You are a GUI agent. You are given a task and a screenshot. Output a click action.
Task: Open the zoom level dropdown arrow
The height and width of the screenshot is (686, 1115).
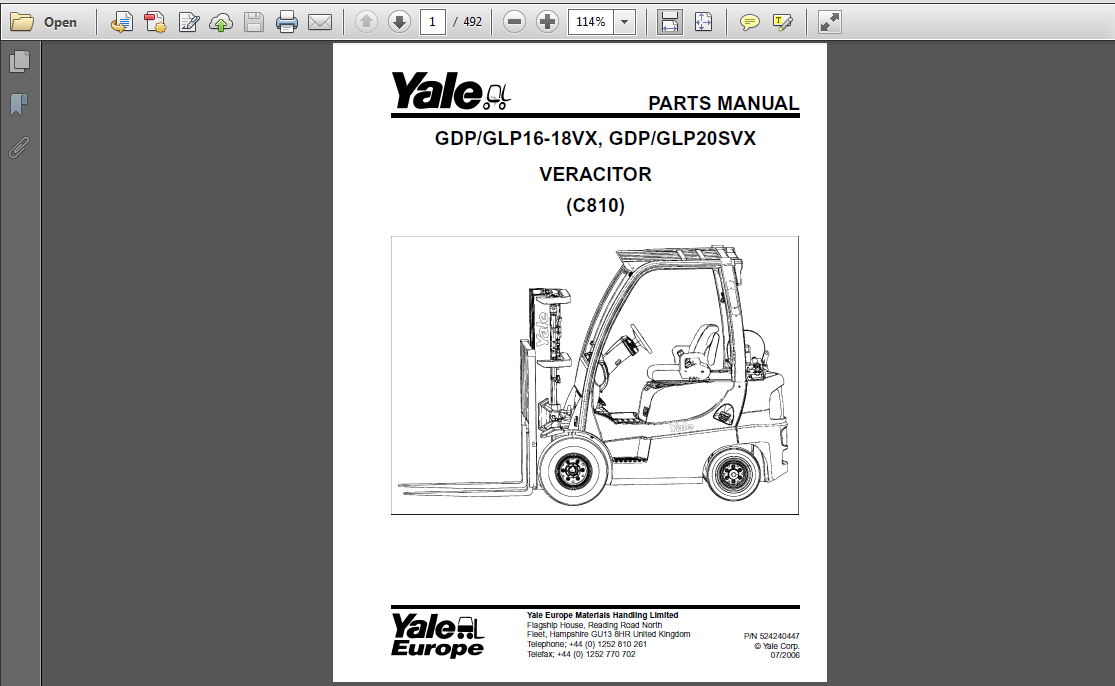[624, 22]
